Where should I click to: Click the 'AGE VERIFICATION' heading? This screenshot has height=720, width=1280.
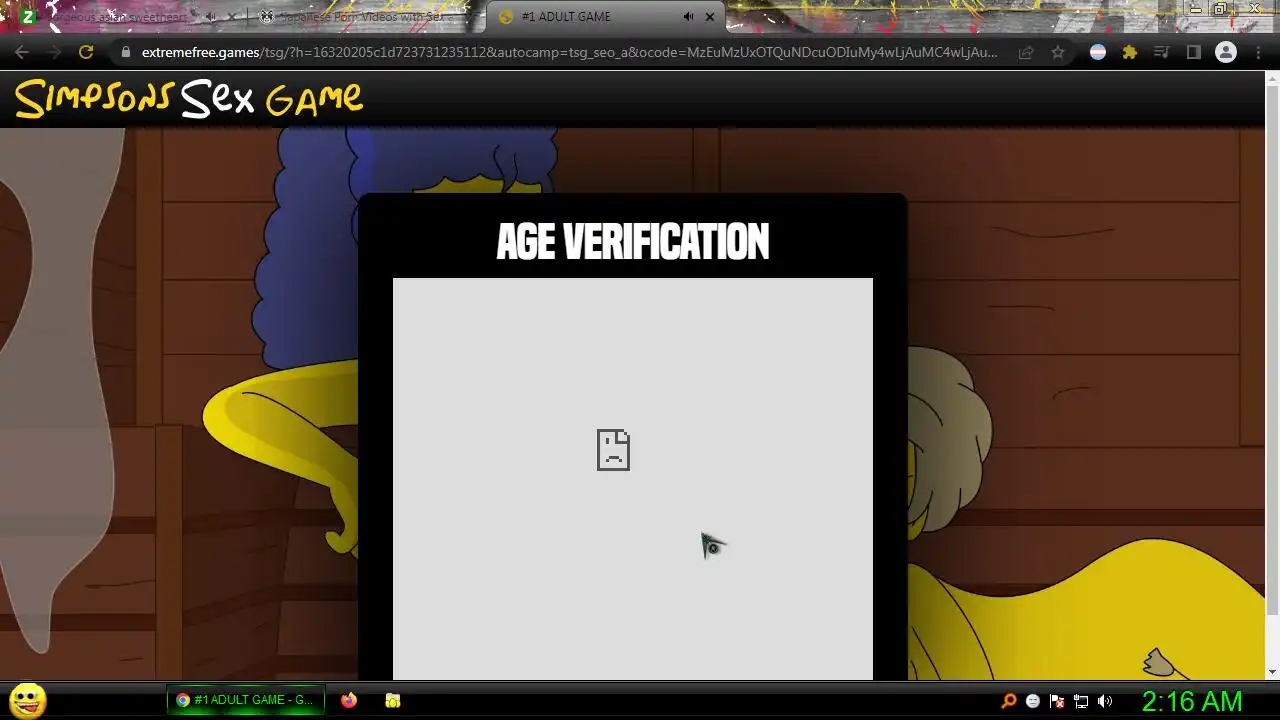coord(633,242)
